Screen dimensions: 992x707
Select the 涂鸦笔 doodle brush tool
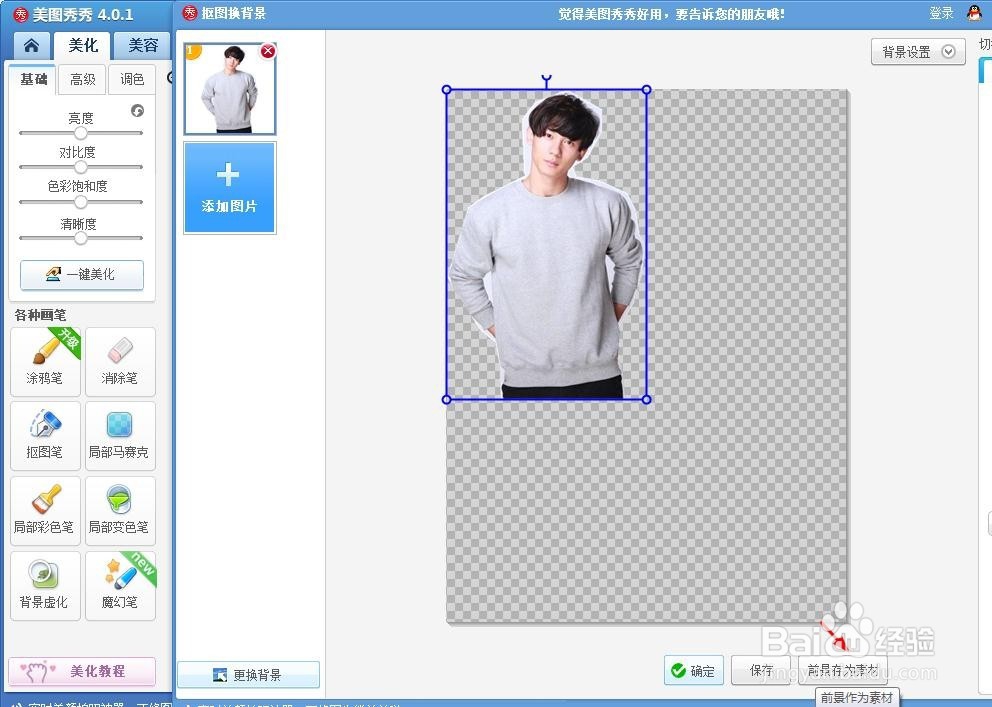pyautogui.click(x=46, y=362)
